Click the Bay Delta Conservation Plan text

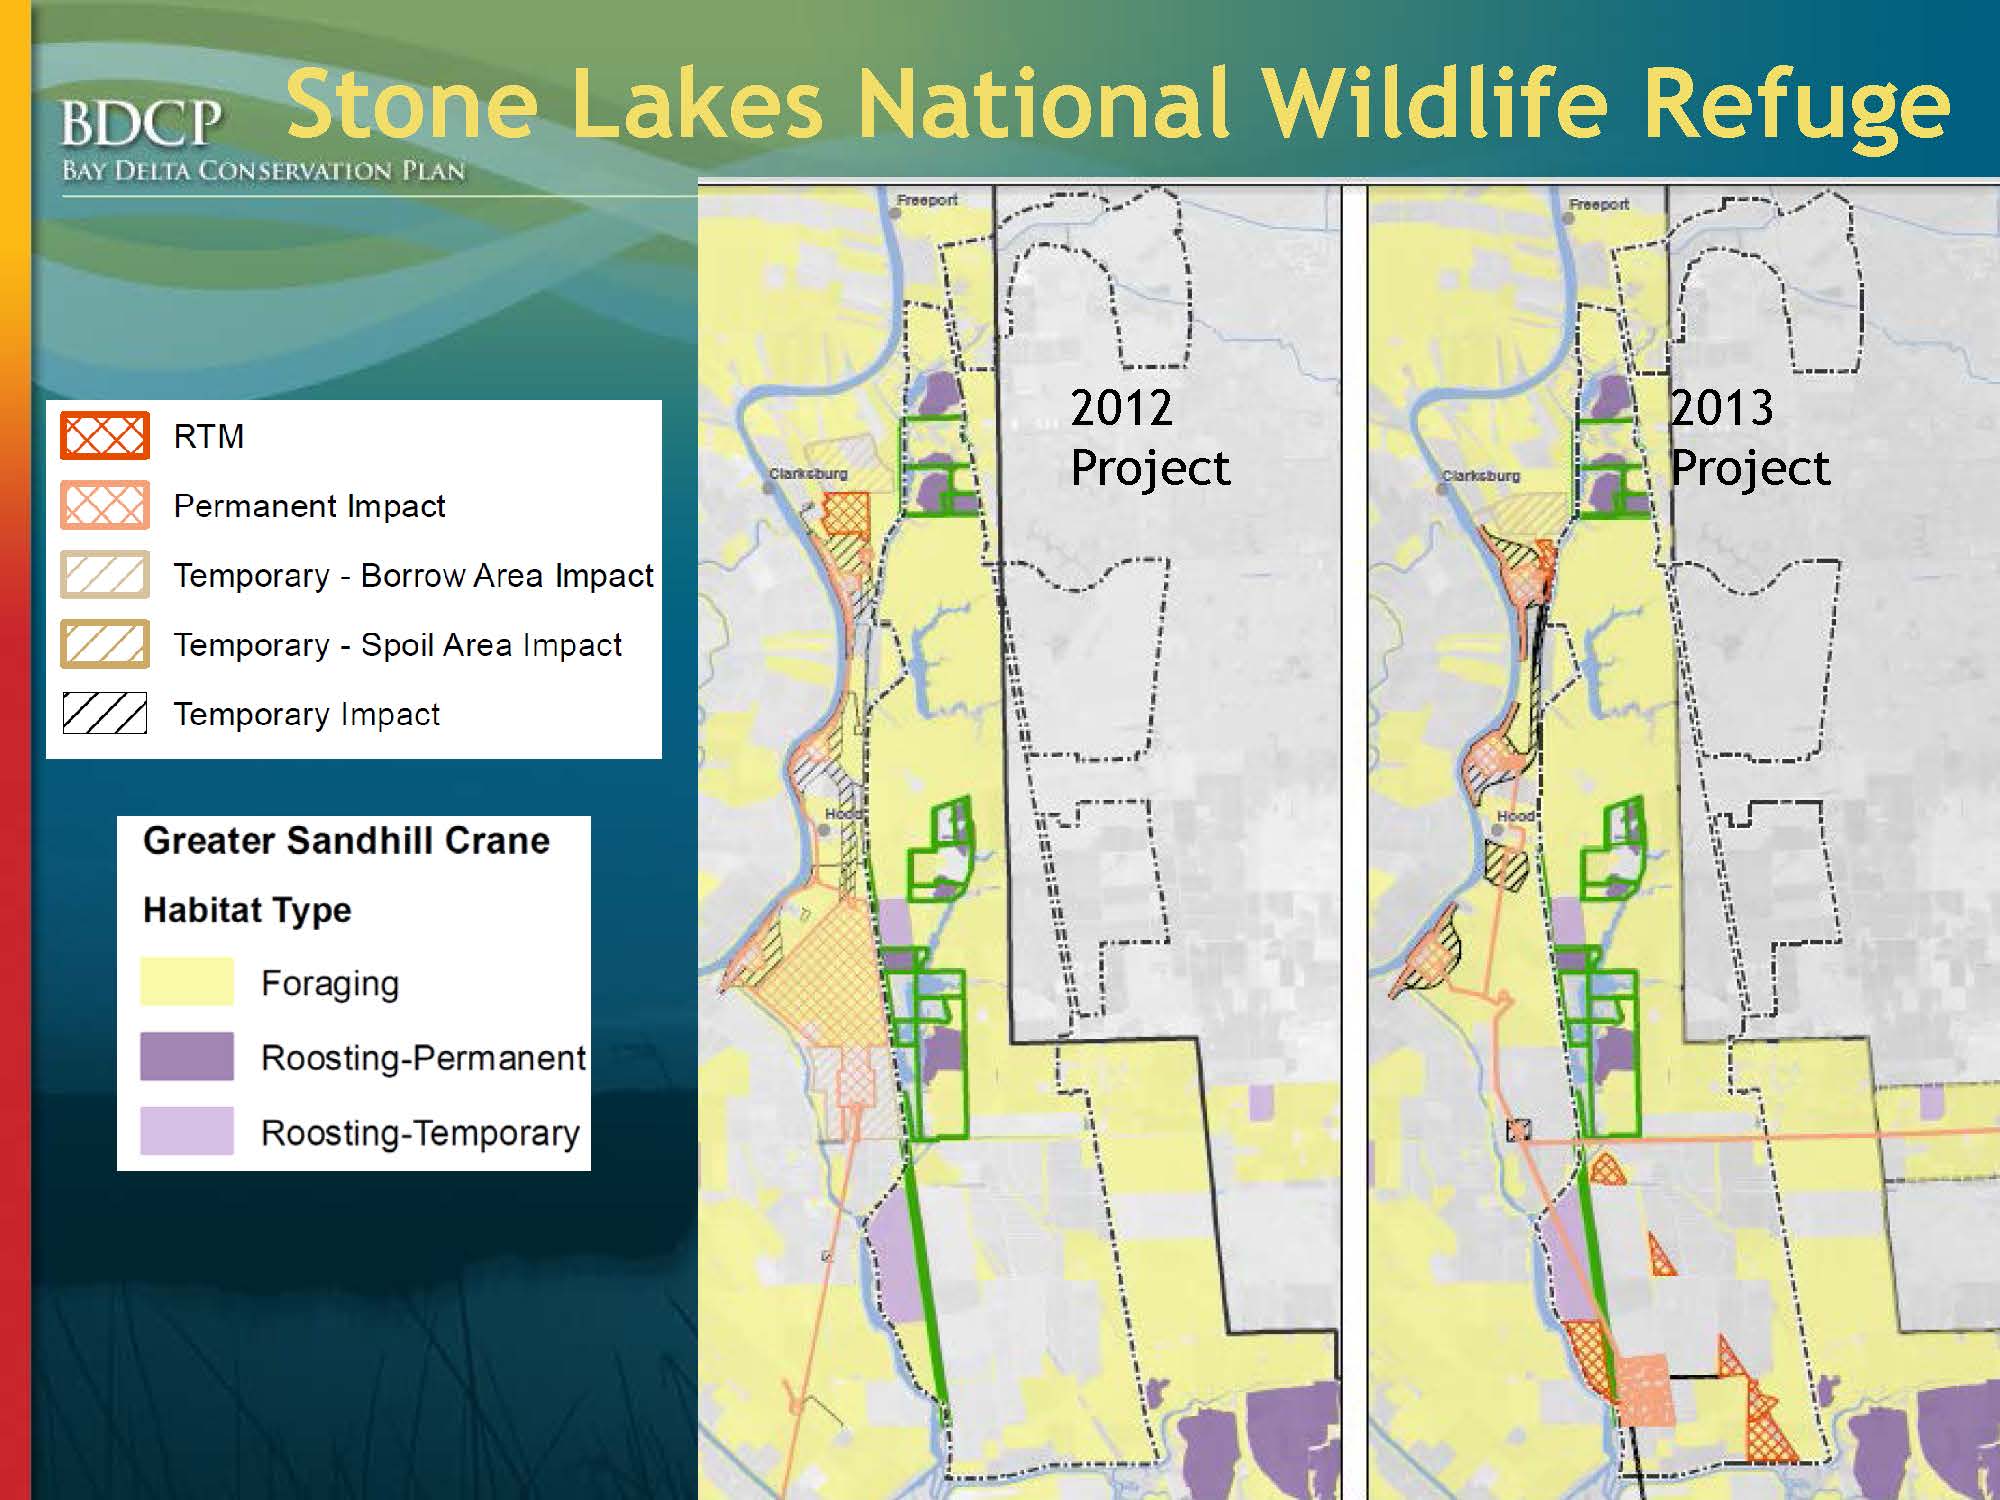coord(263,171)
